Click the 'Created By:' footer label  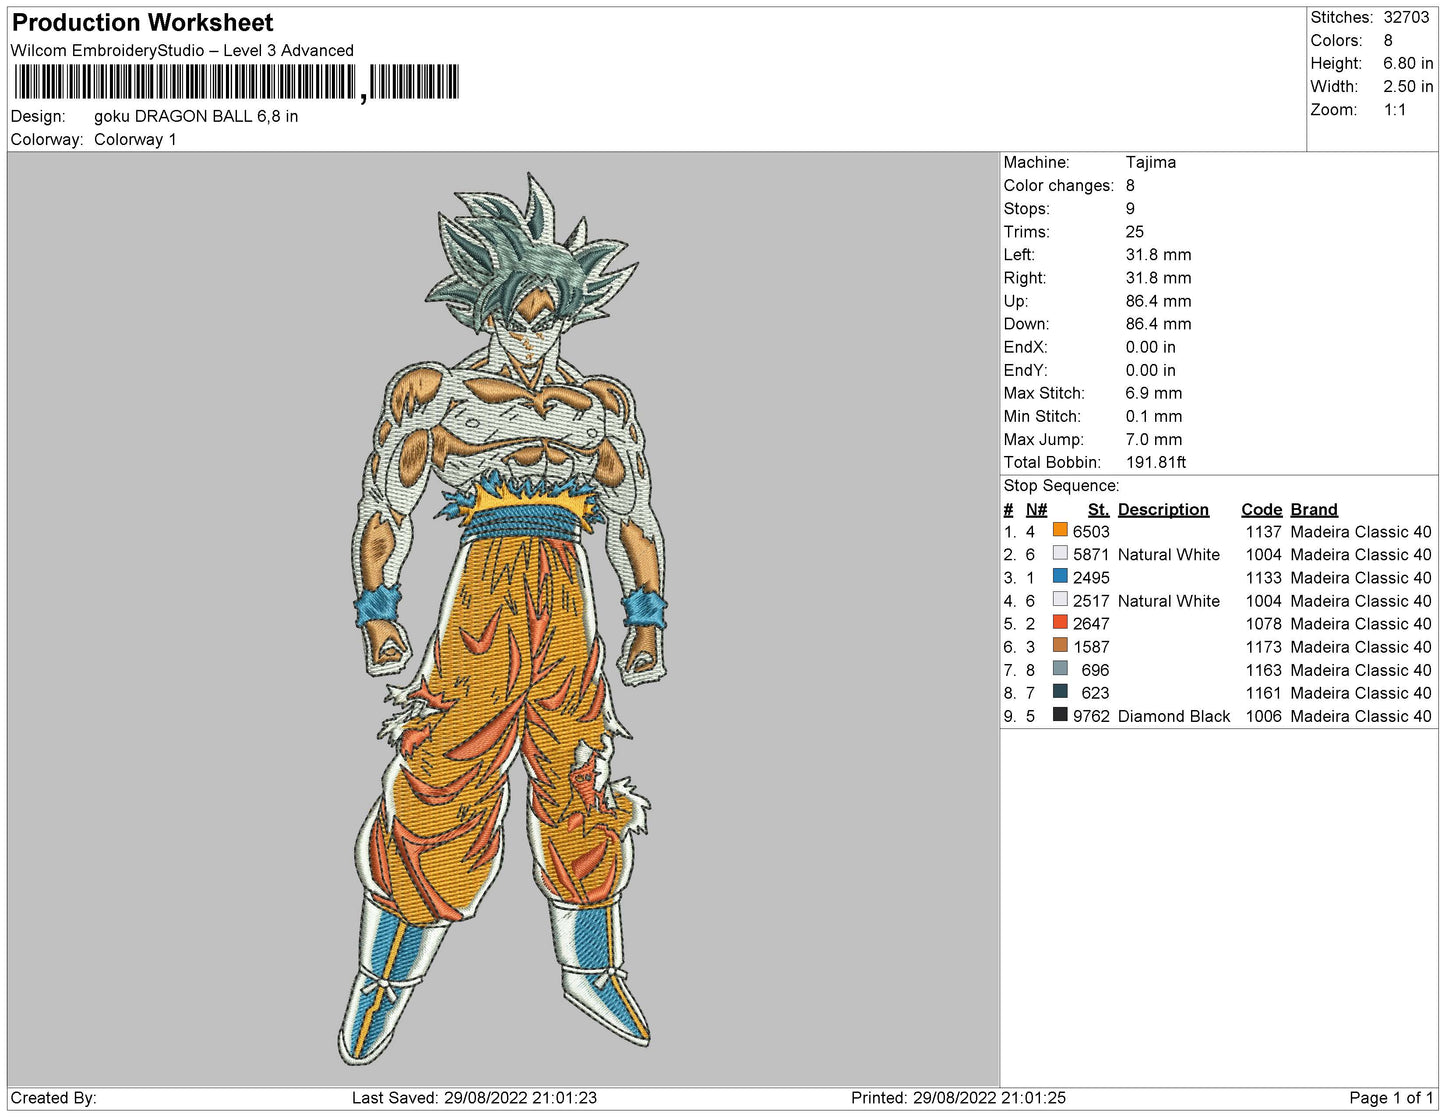(54, 1098)
